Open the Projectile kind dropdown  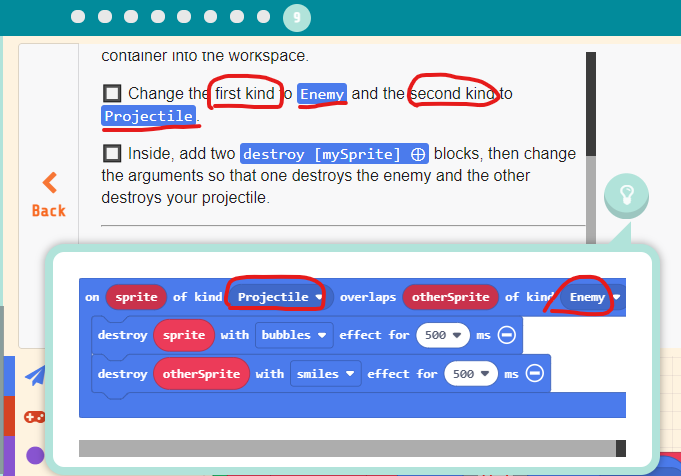point(281,297)
